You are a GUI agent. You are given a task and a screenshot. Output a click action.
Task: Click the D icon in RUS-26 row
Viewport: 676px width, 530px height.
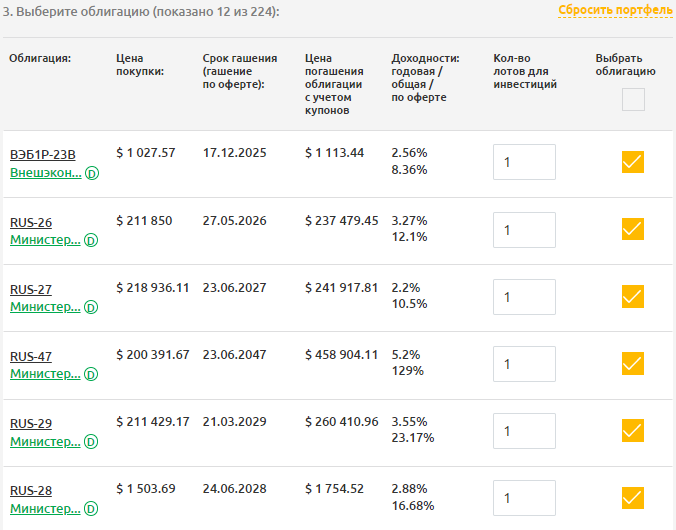click(x=91, y=240)
